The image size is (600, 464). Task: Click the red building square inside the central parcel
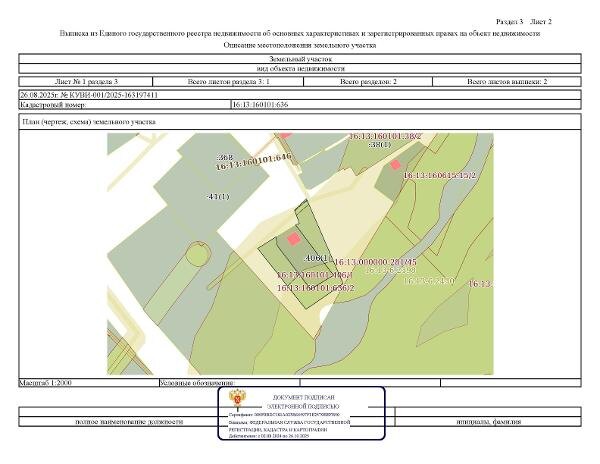coord(293,239)
